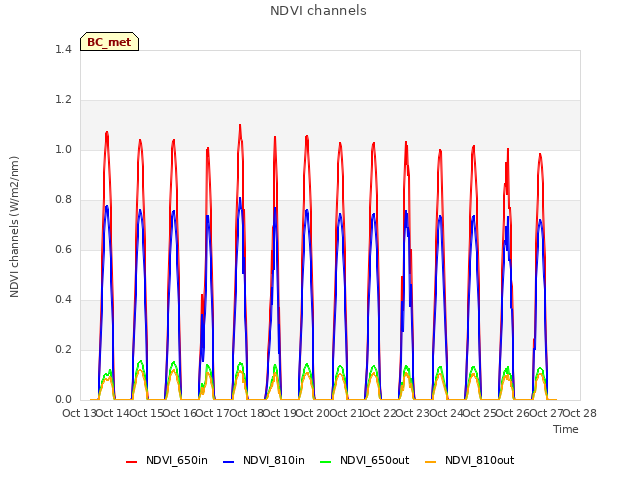This screenshot has height=480, width=640.
Task: Click the 0.2 y-axis tick label
Action: [x=63, y=349]
